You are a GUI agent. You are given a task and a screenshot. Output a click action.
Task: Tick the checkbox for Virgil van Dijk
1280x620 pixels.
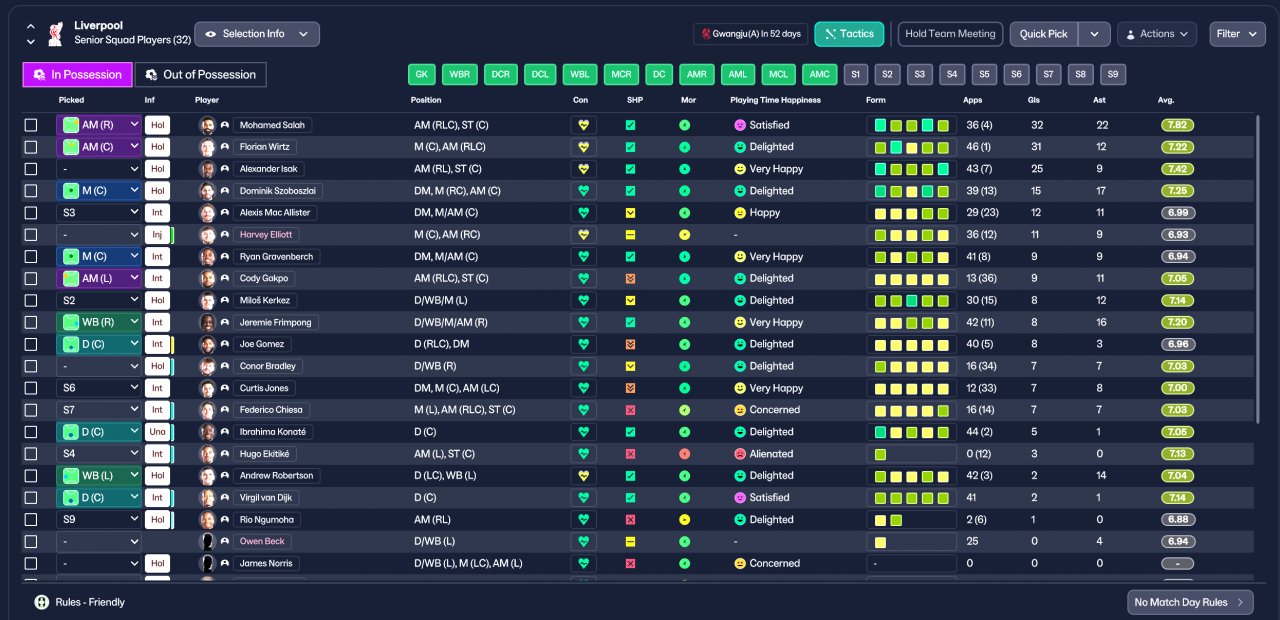pyautogui.click(x=31, y=497)
